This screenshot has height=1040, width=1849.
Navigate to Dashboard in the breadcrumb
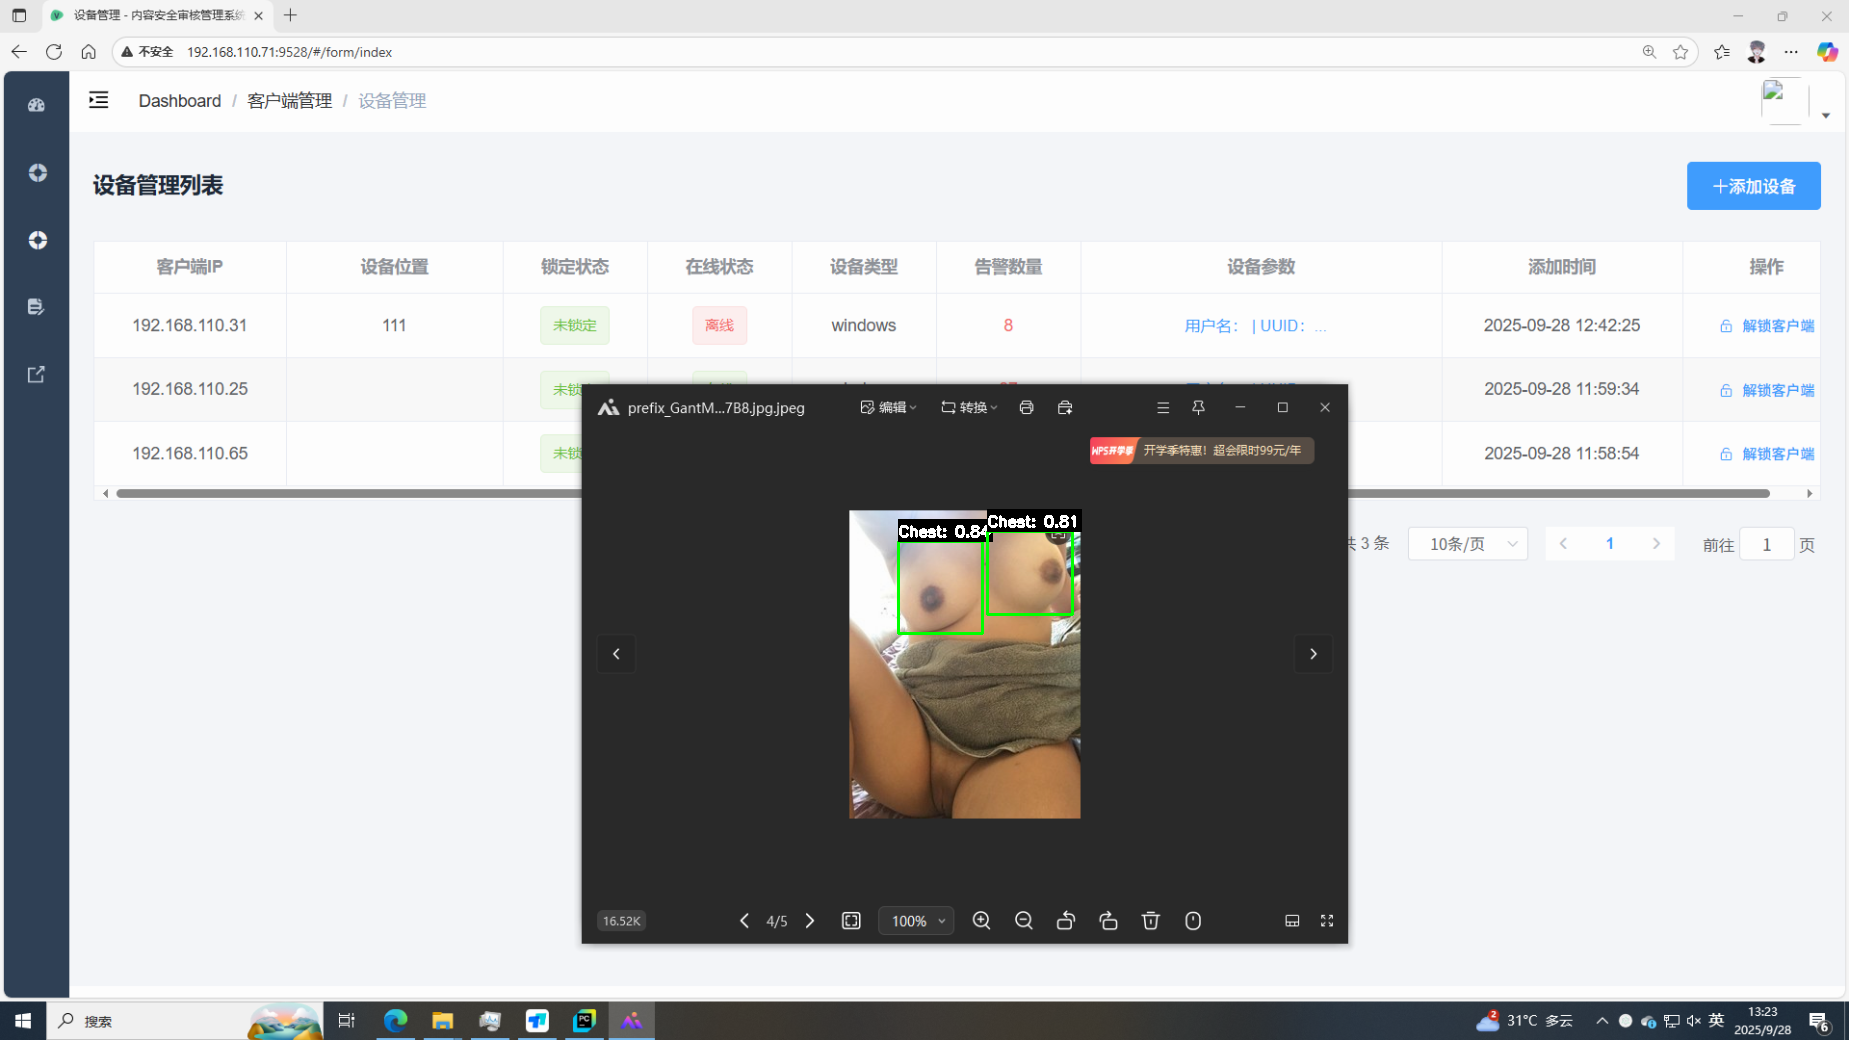point(180,101)
